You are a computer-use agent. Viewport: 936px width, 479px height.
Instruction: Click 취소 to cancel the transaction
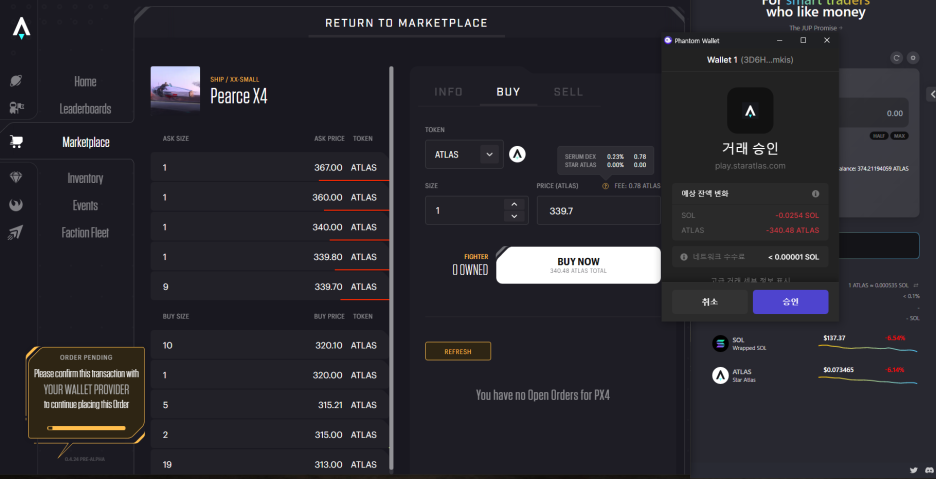click(710, 302)
